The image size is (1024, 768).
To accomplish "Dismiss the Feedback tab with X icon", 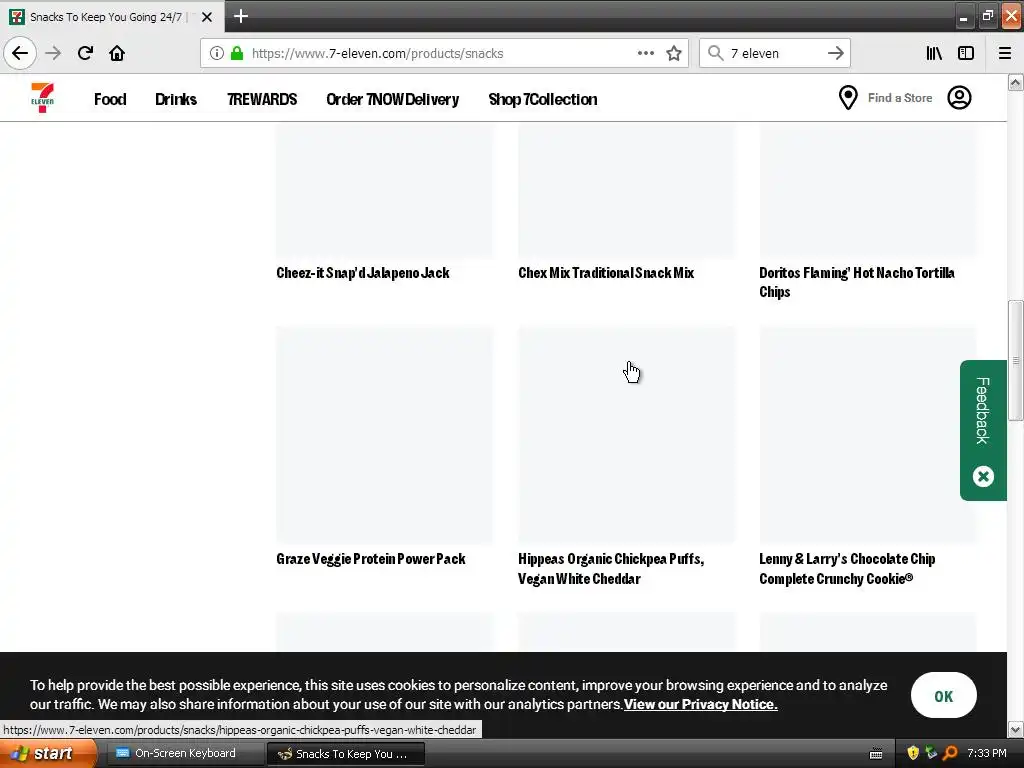I will click(983, 476).
